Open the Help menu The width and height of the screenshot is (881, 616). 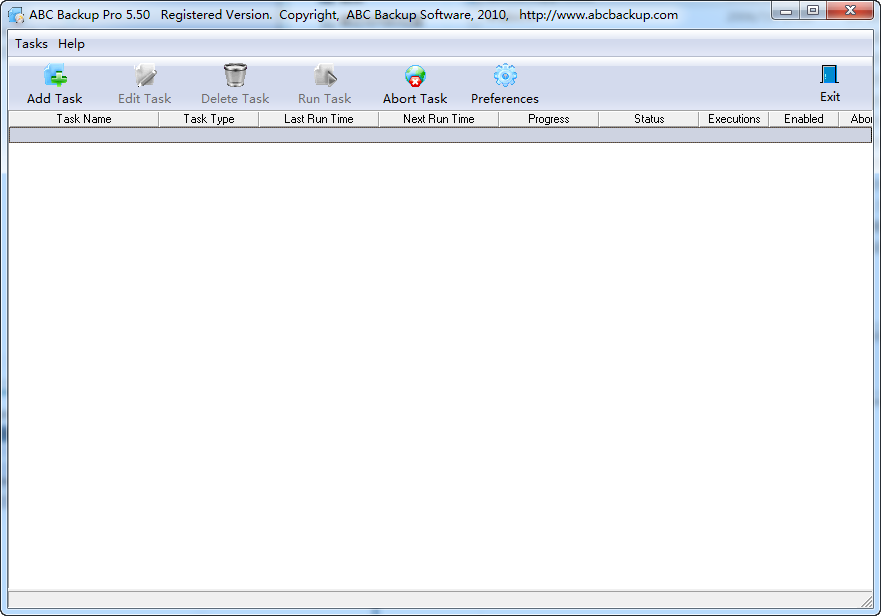click(71, 44)
